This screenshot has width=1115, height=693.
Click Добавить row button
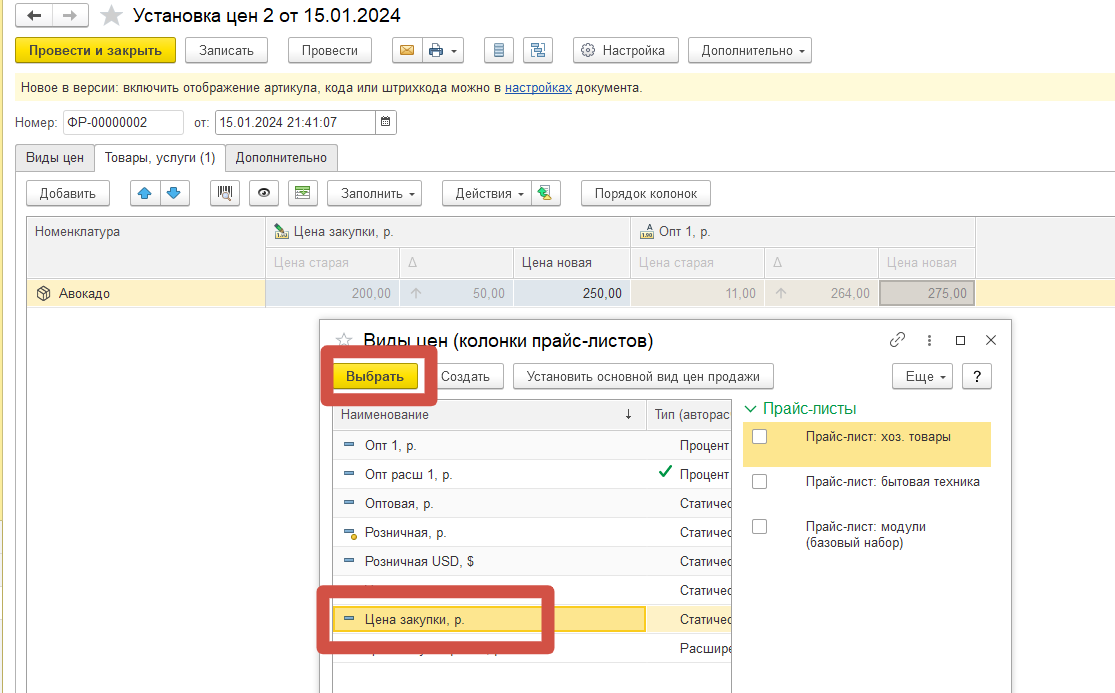68,193
